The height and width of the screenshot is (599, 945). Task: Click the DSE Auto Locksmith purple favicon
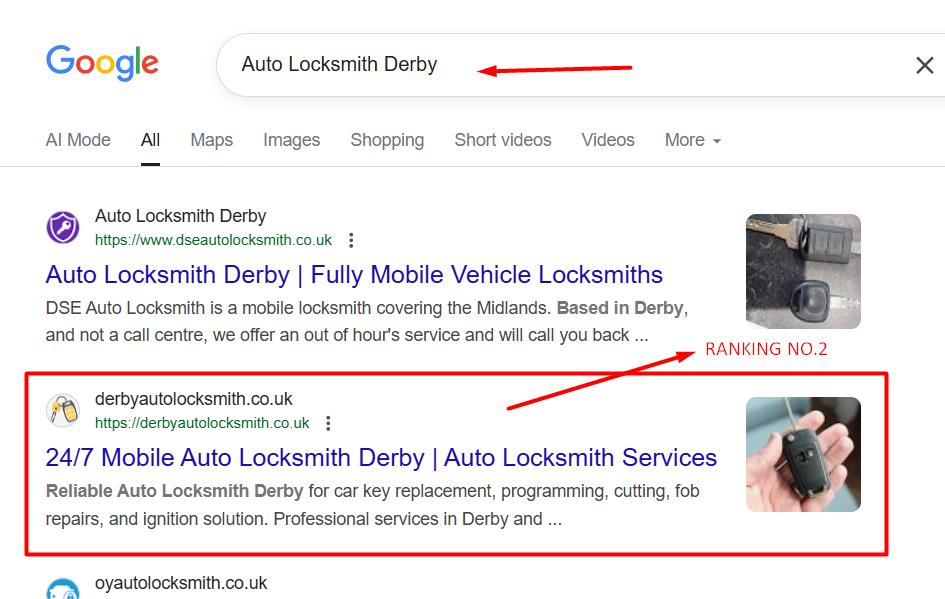(63, 228)
